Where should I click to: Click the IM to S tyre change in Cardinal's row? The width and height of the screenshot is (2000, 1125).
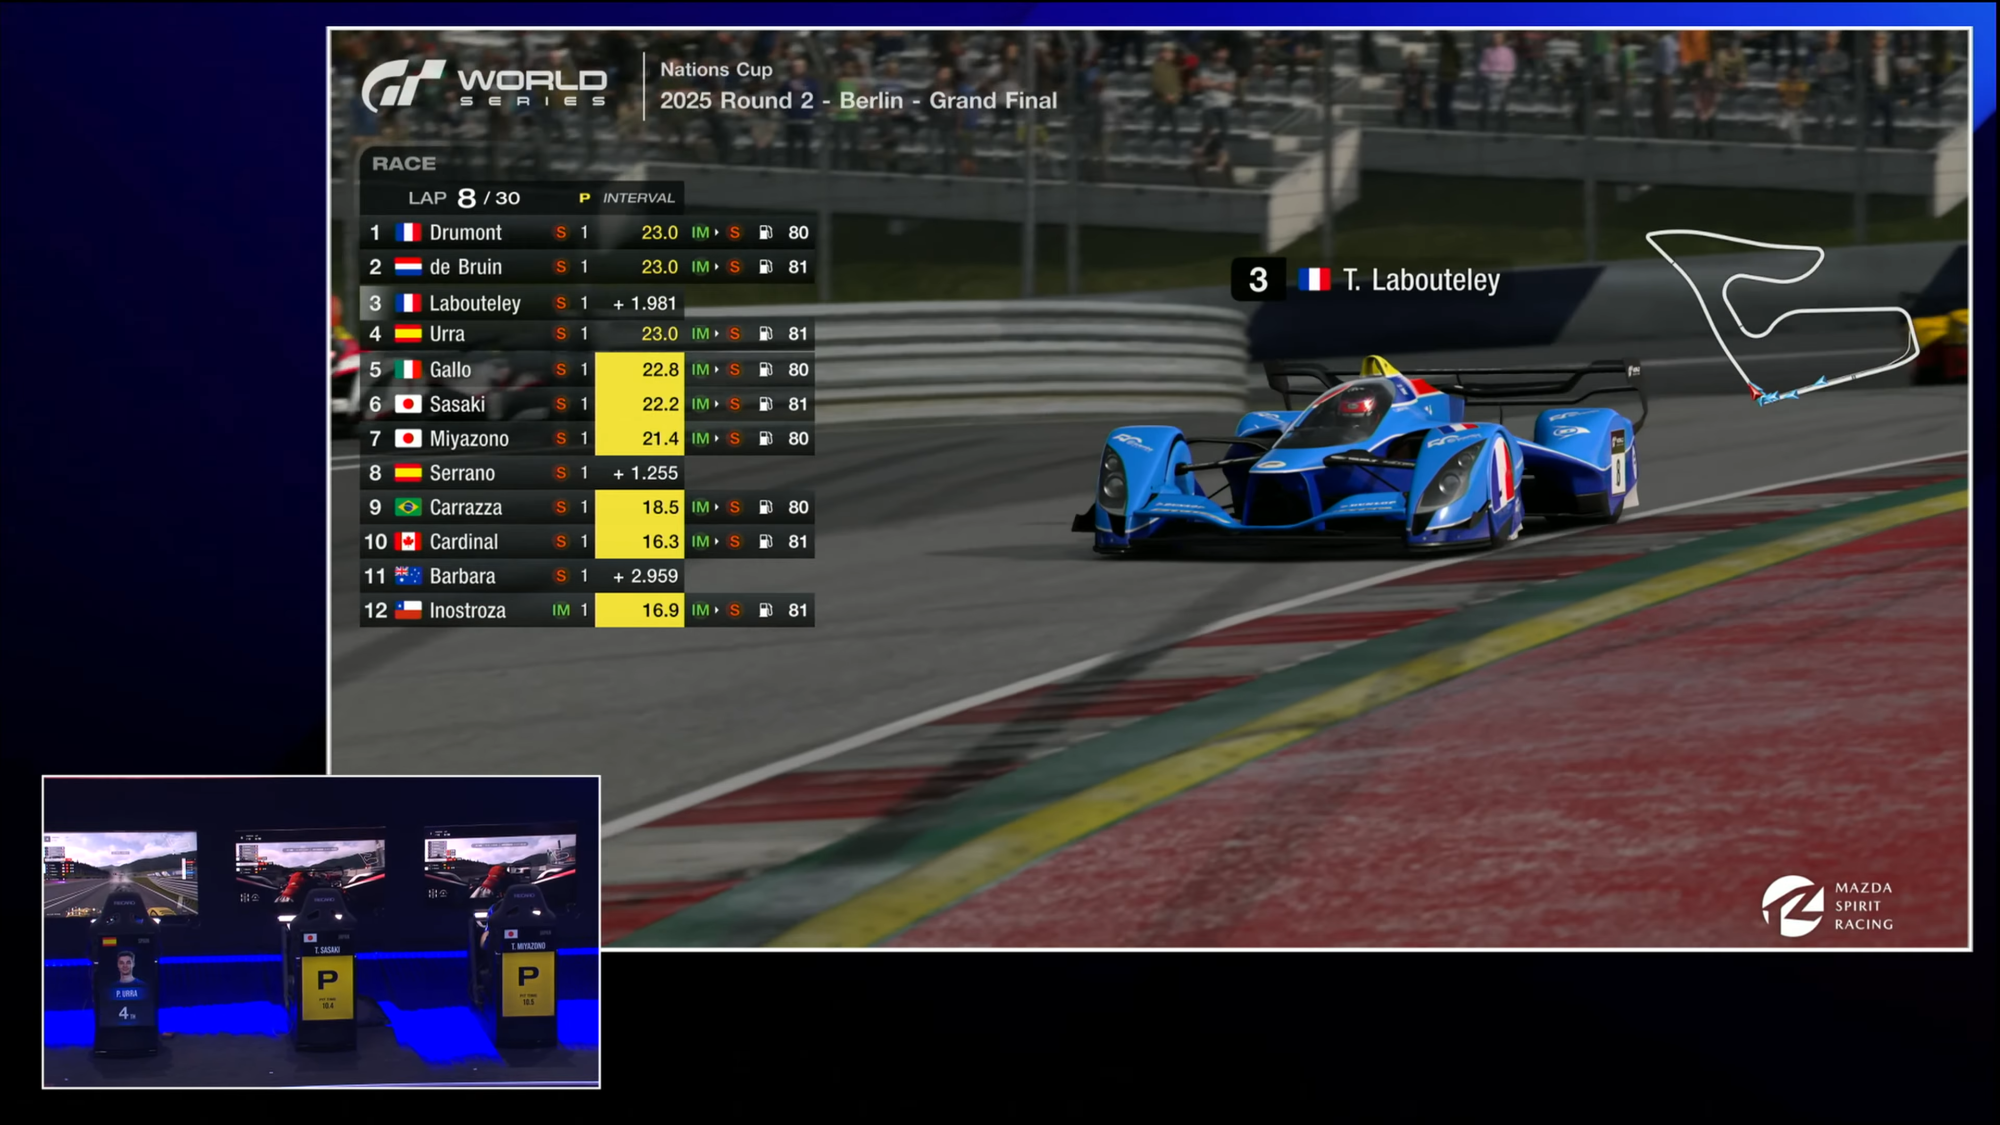716,541
